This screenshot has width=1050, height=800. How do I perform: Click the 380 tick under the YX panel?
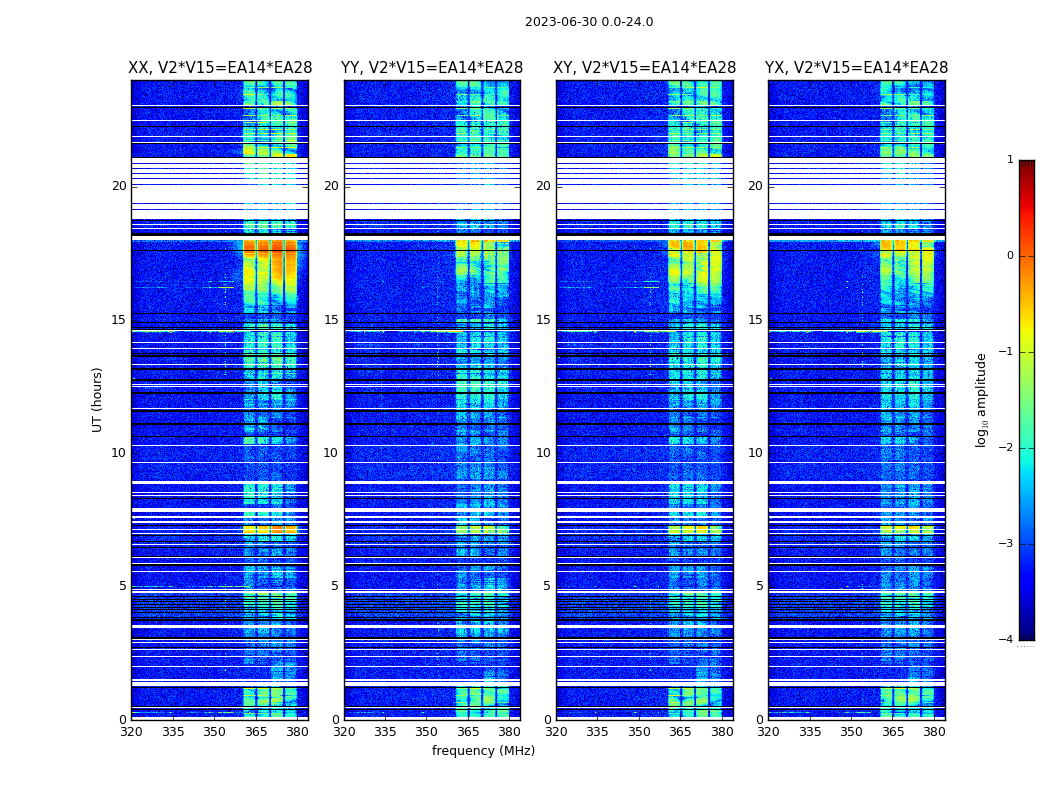(934, 732)
